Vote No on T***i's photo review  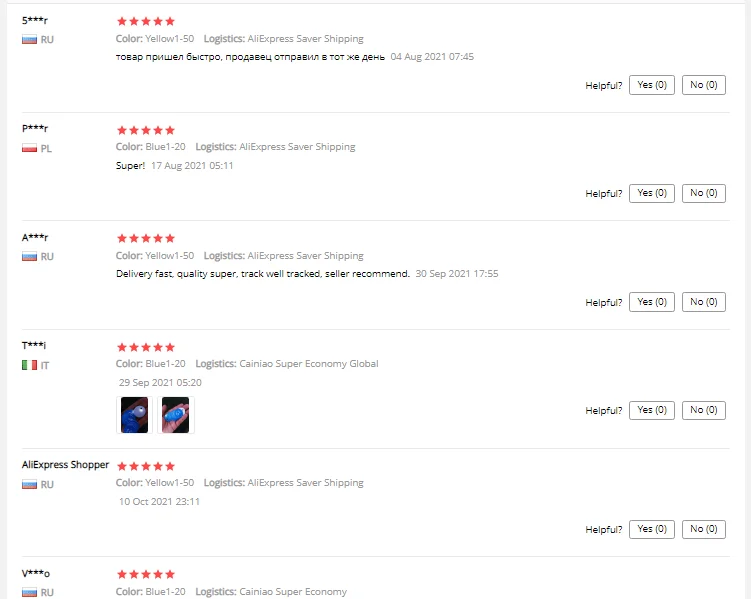(704, 410)
